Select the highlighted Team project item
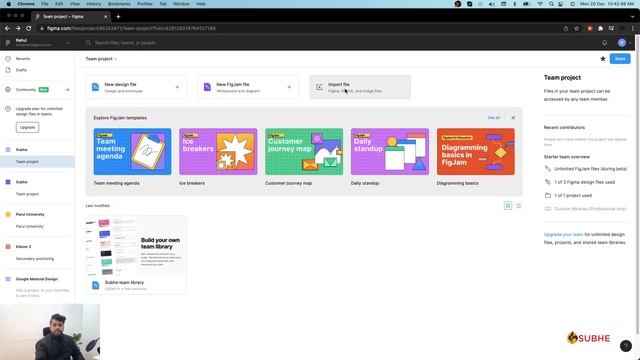The width and height of the screenshot is (640, 360). tap(37, 162)
